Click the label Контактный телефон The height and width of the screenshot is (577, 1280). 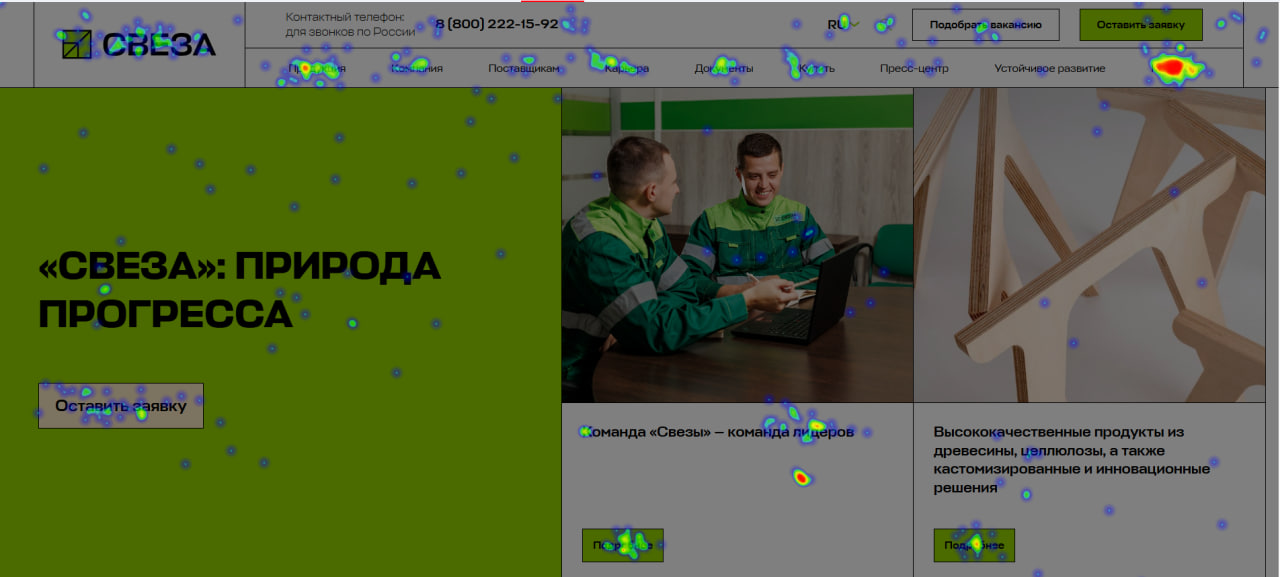click(345, 17)
